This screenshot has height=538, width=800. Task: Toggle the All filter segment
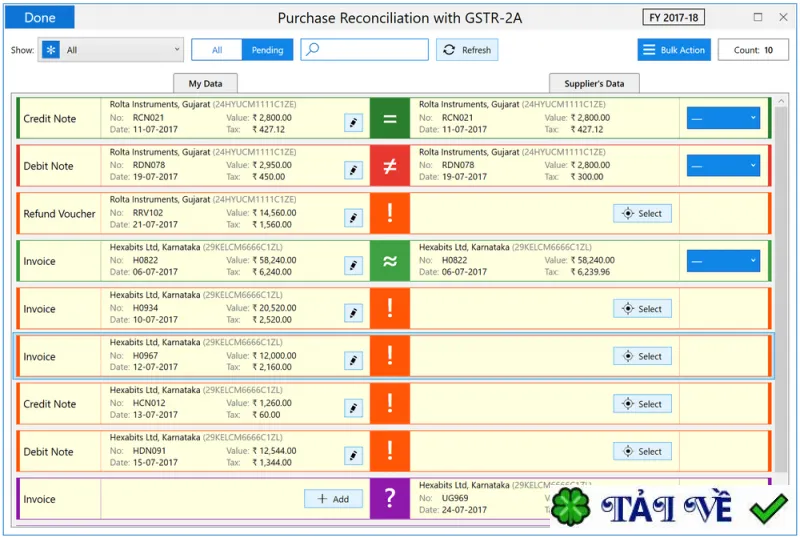pyautogui.click(x=217, y=50)
